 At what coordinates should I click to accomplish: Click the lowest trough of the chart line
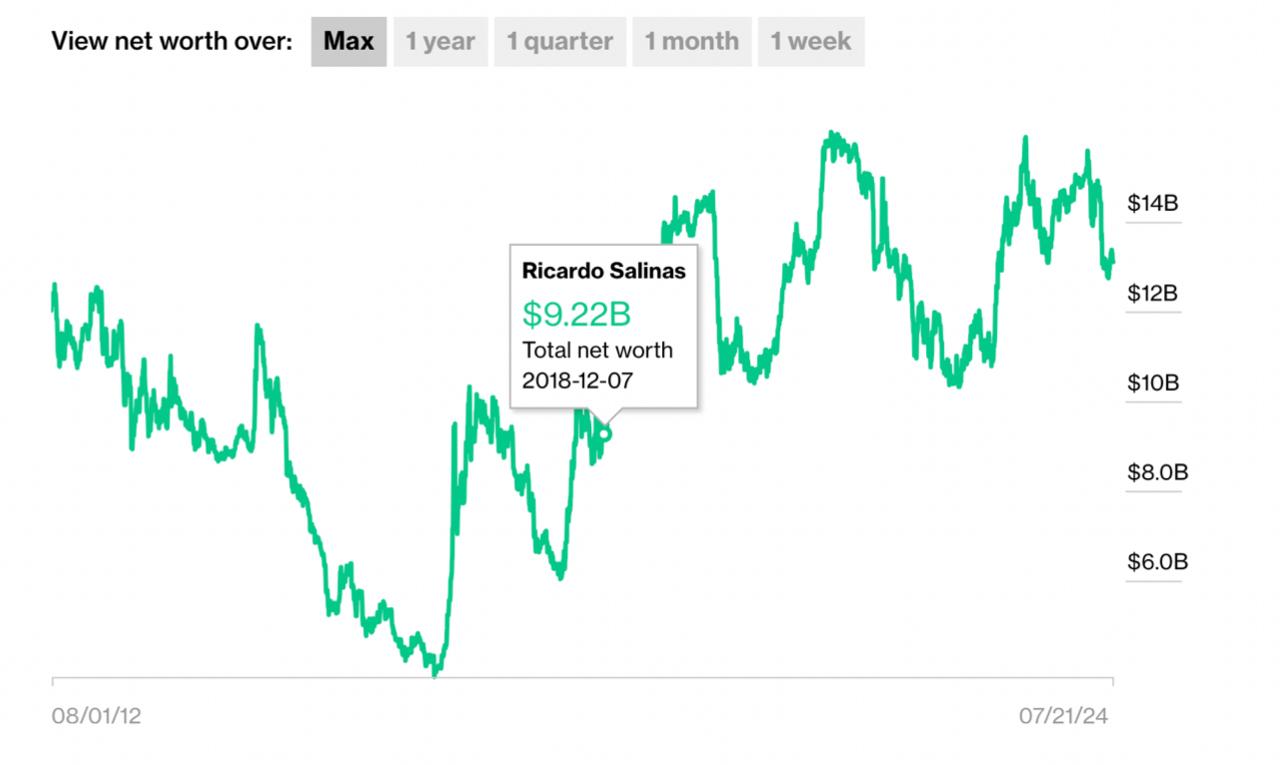click(x=435, y=674)
